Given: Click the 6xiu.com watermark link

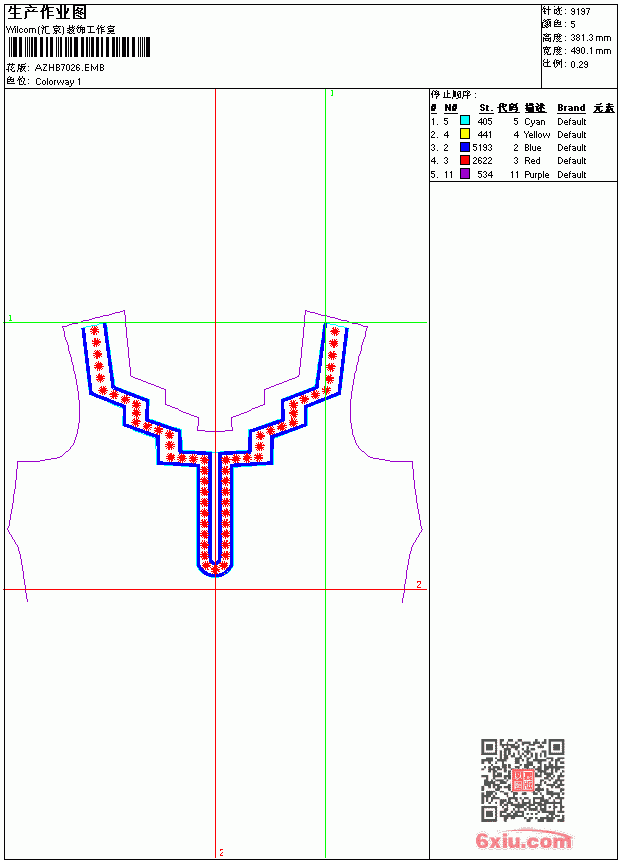Looking at the screenshot, I should click(x=523, y=840).
